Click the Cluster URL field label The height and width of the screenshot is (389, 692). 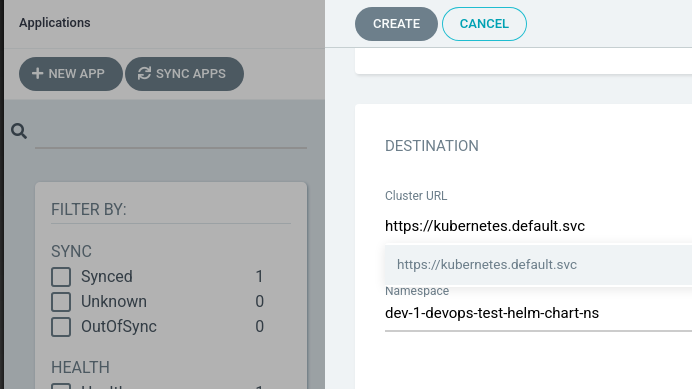(416, 196)
